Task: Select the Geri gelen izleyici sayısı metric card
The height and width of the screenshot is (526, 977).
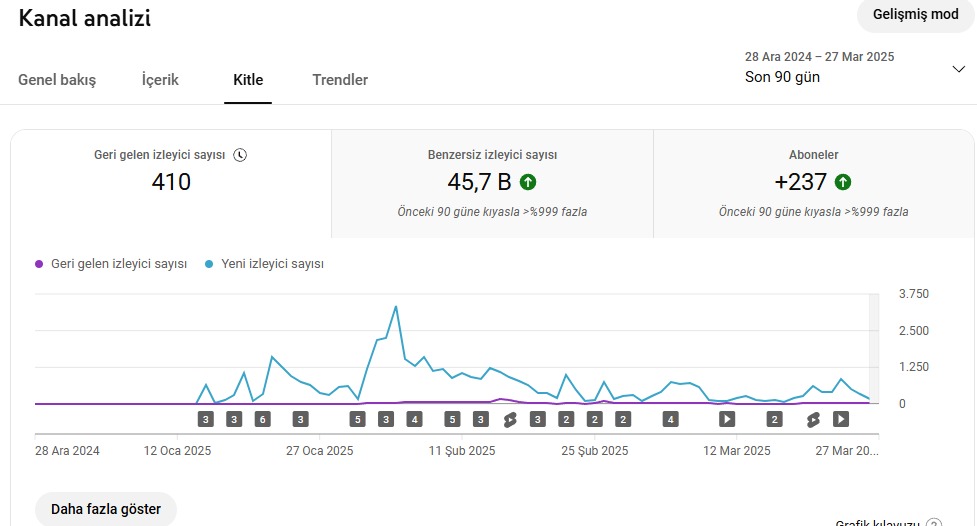Action: (x=171, y=184)
